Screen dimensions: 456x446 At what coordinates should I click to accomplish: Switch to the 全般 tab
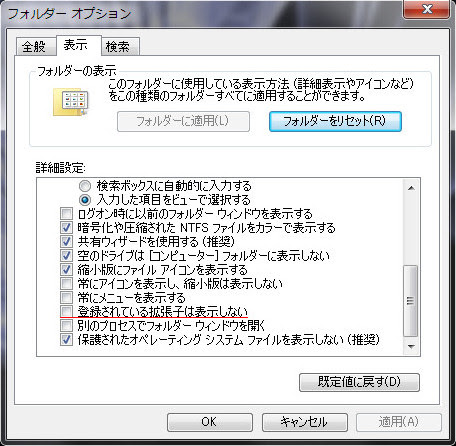[34, 46]
